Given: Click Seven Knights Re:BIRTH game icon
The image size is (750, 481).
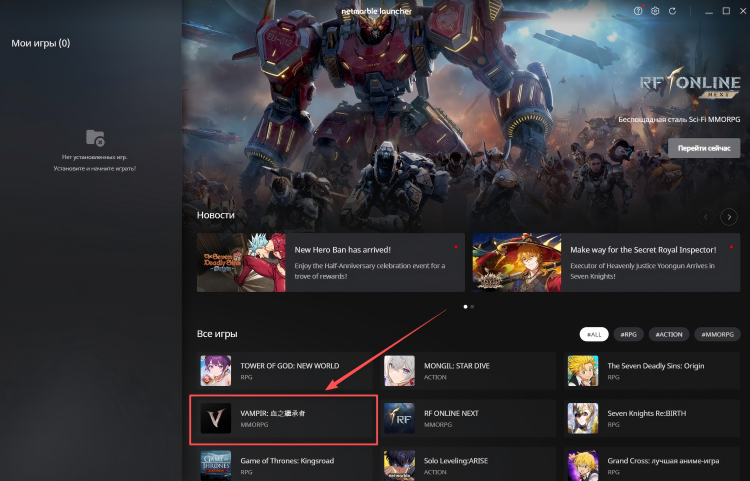Looking at the screenshot, I should point(583,418).
